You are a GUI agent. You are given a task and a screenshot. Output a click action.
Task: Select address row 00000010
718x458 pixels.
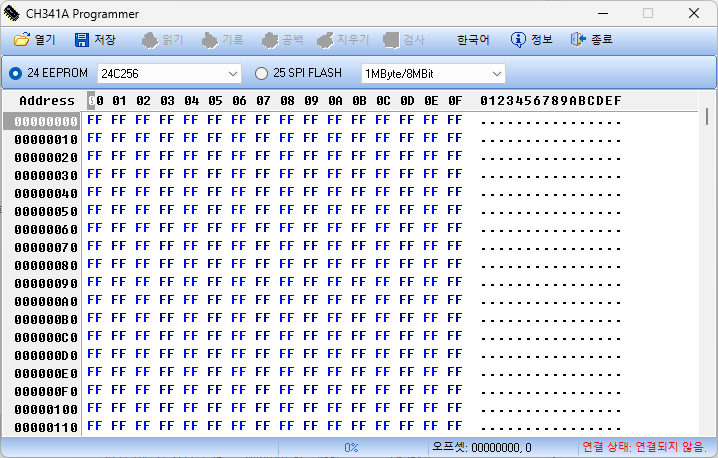coord(46,139)
